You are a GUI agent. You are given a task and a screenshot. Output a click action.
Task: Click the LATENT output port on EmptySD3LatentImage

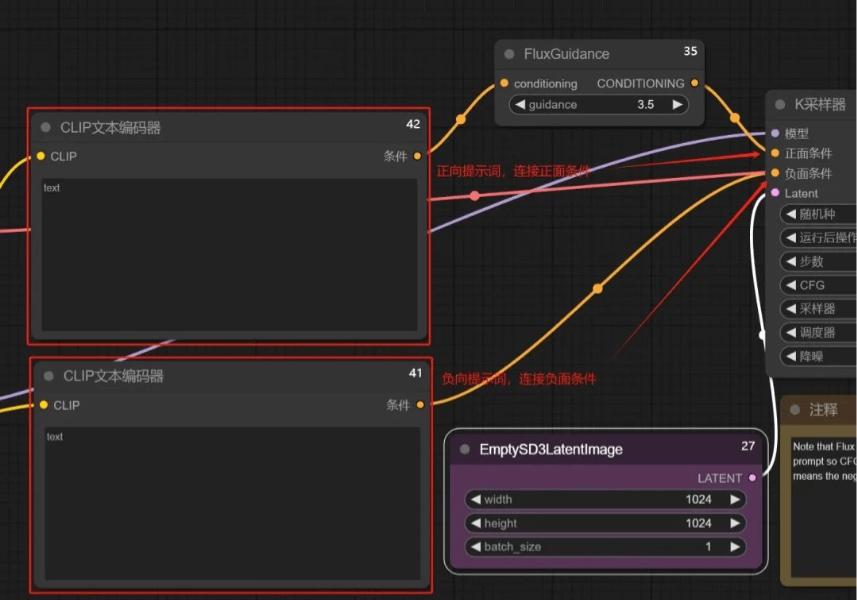[x=752, y=478]
